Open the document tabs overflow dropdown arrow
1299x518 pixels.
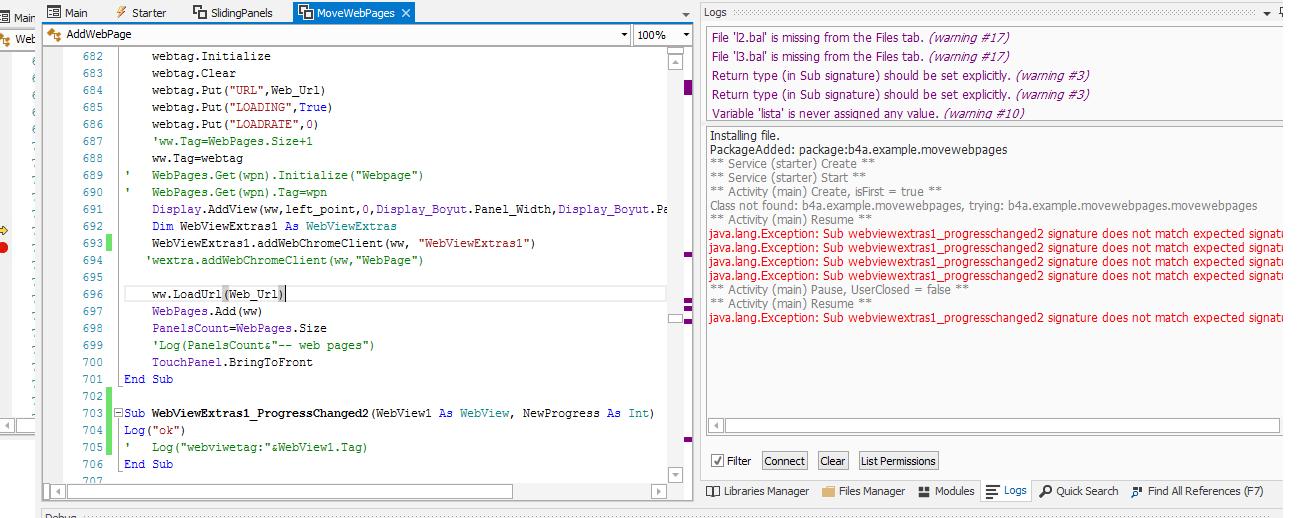[x=686, y=14]
